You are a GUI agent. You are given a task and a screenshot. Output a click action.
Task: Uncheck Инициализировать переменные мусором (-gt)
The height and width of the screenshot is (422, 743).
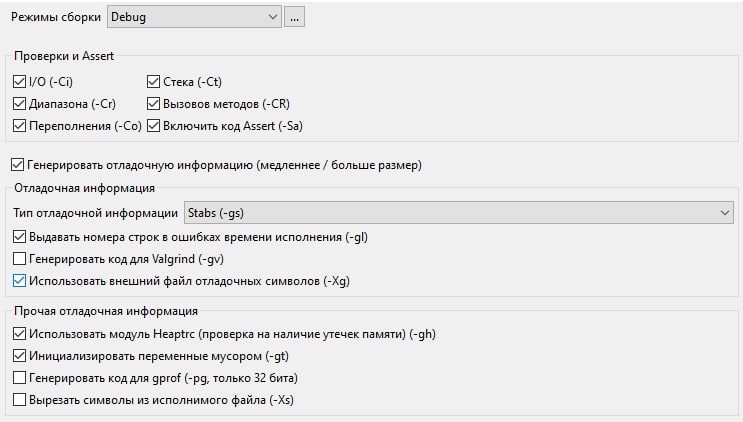[19, 356]
